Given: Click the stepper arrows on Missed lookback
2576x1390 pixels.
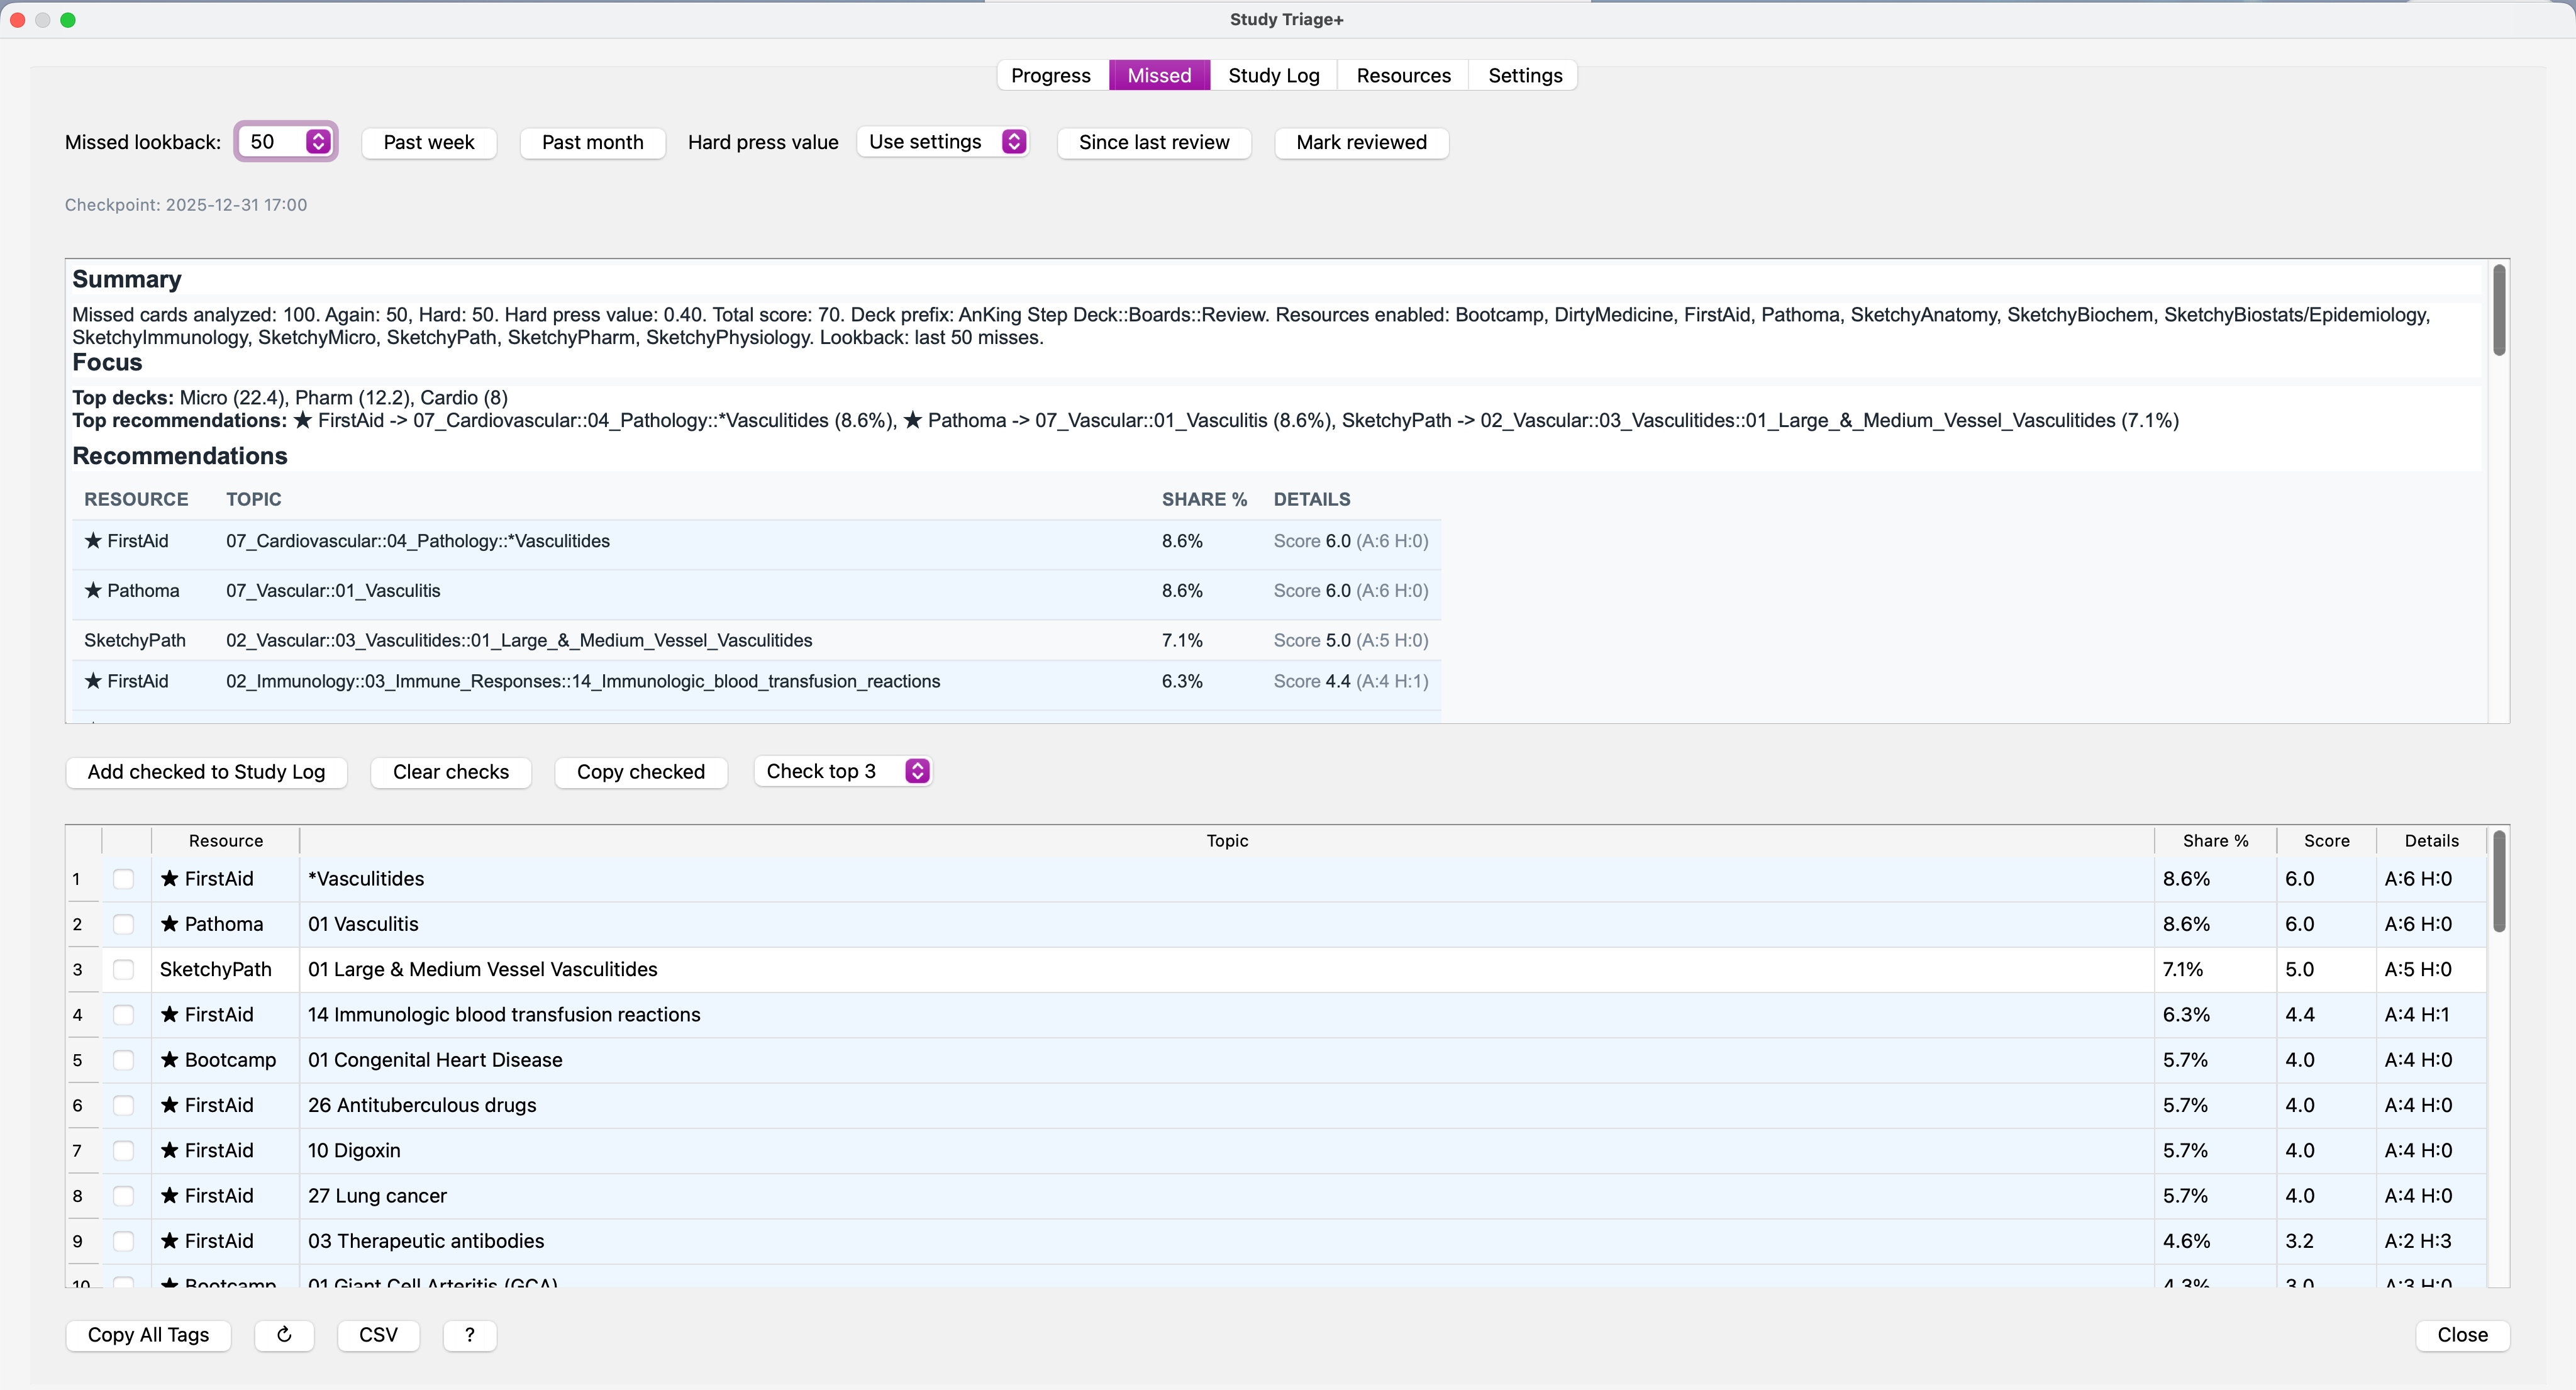Looking at the screenshot, I should pyautogui.click(x=318, y=142).
